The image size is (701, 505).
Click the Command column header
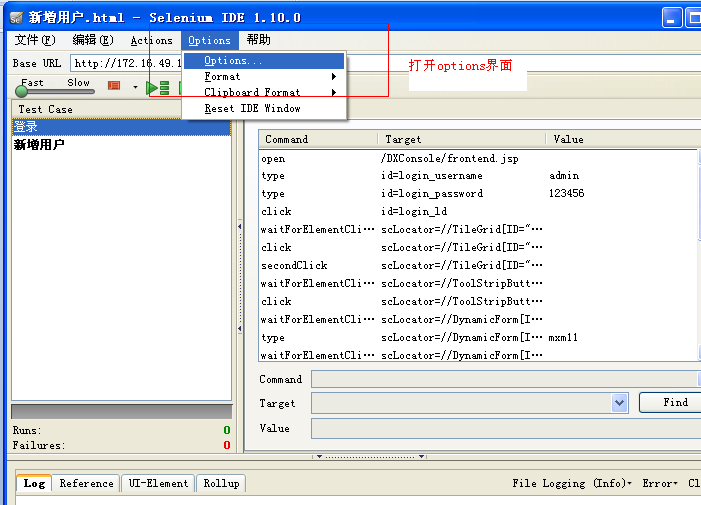click(318, 139)
